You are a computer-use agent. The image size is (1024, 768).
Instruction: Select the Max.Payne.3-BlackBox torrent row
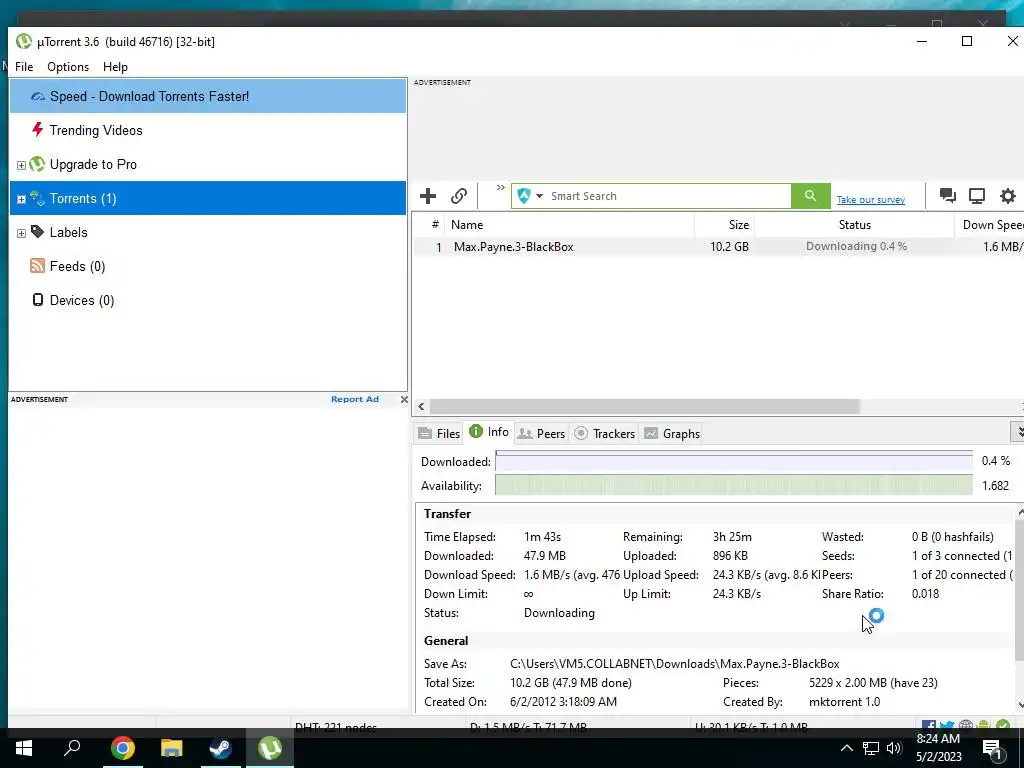718,247
